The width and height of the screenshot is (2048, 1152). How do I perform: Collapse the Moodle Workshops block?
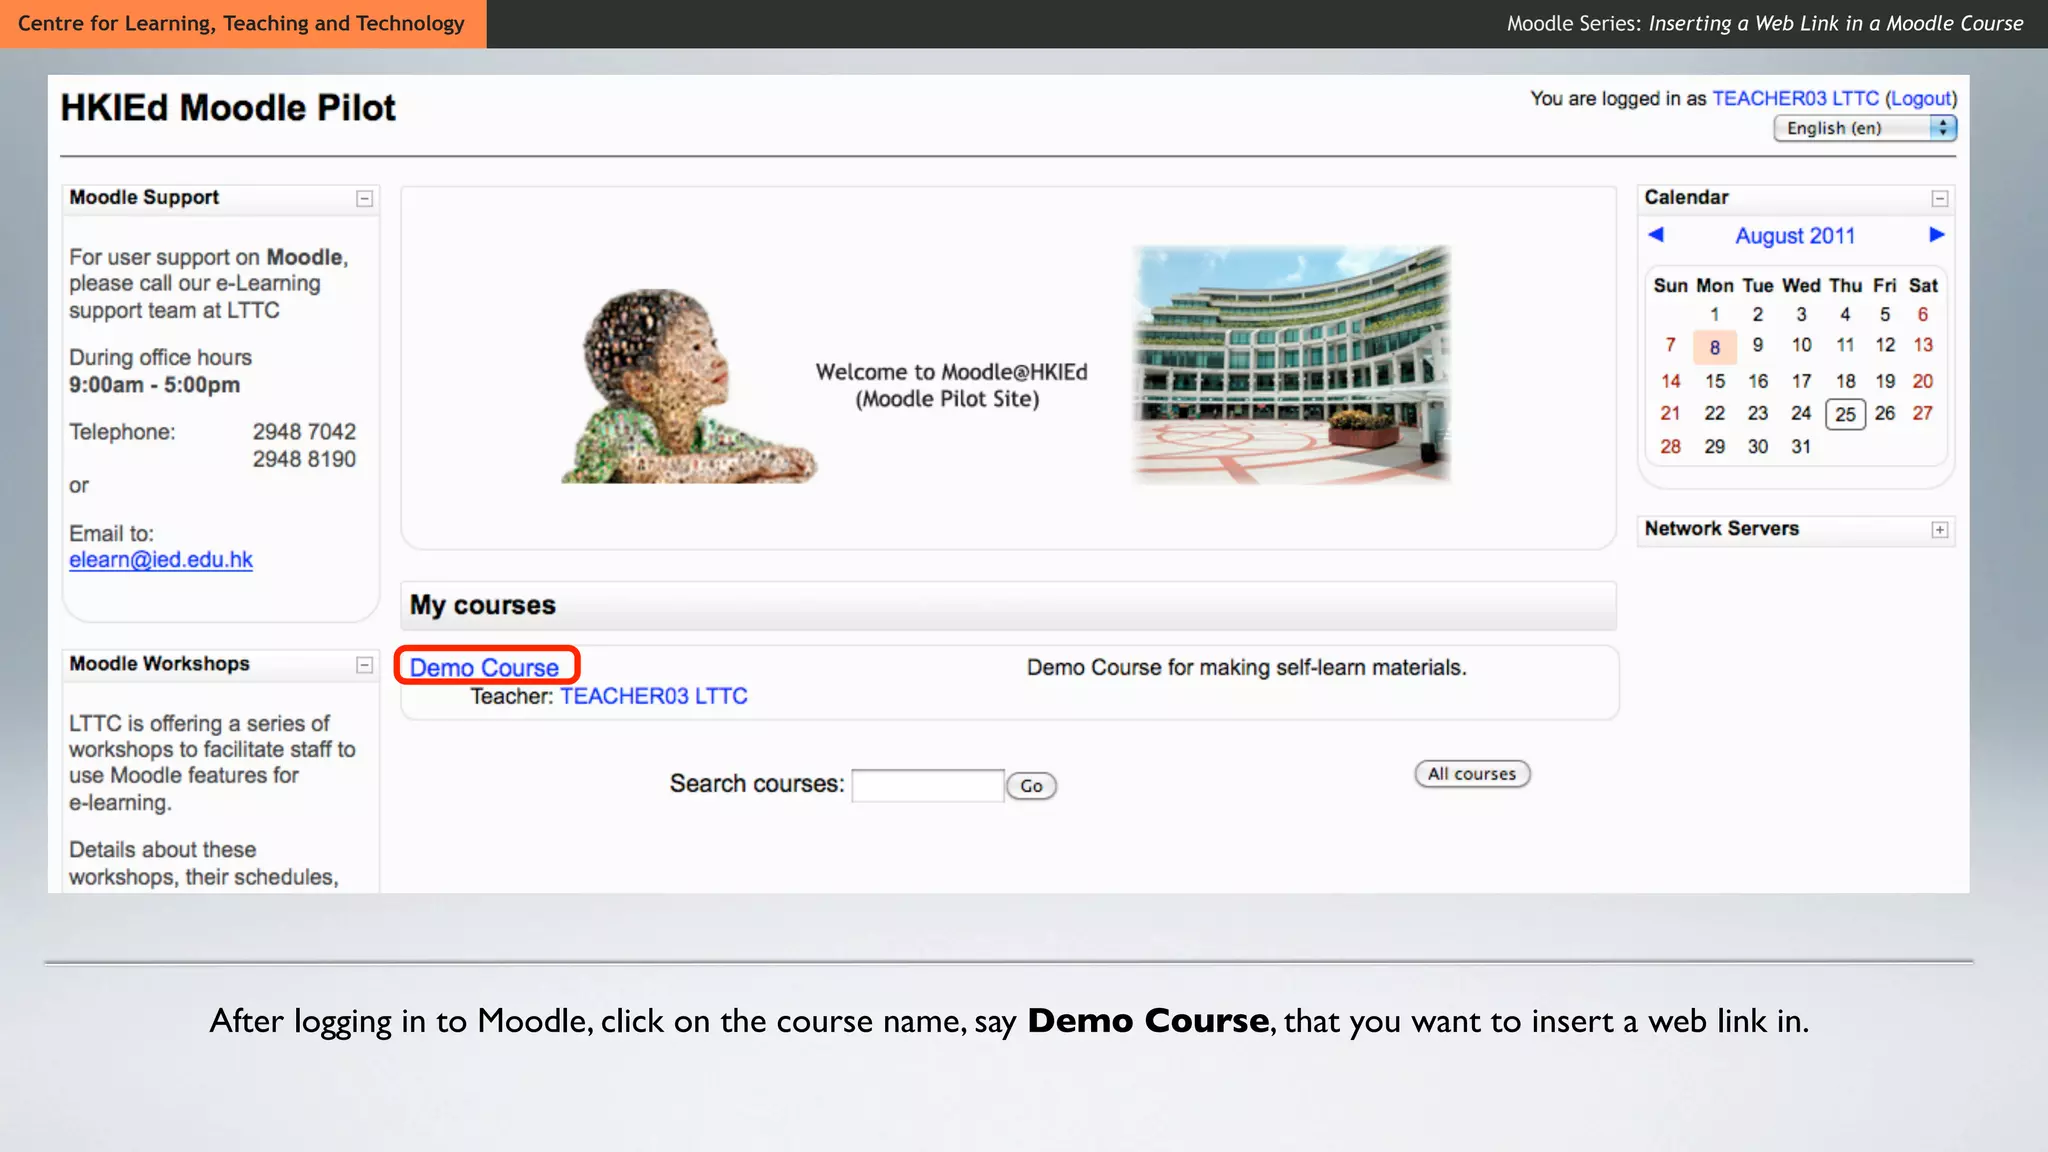coord(365,665)
